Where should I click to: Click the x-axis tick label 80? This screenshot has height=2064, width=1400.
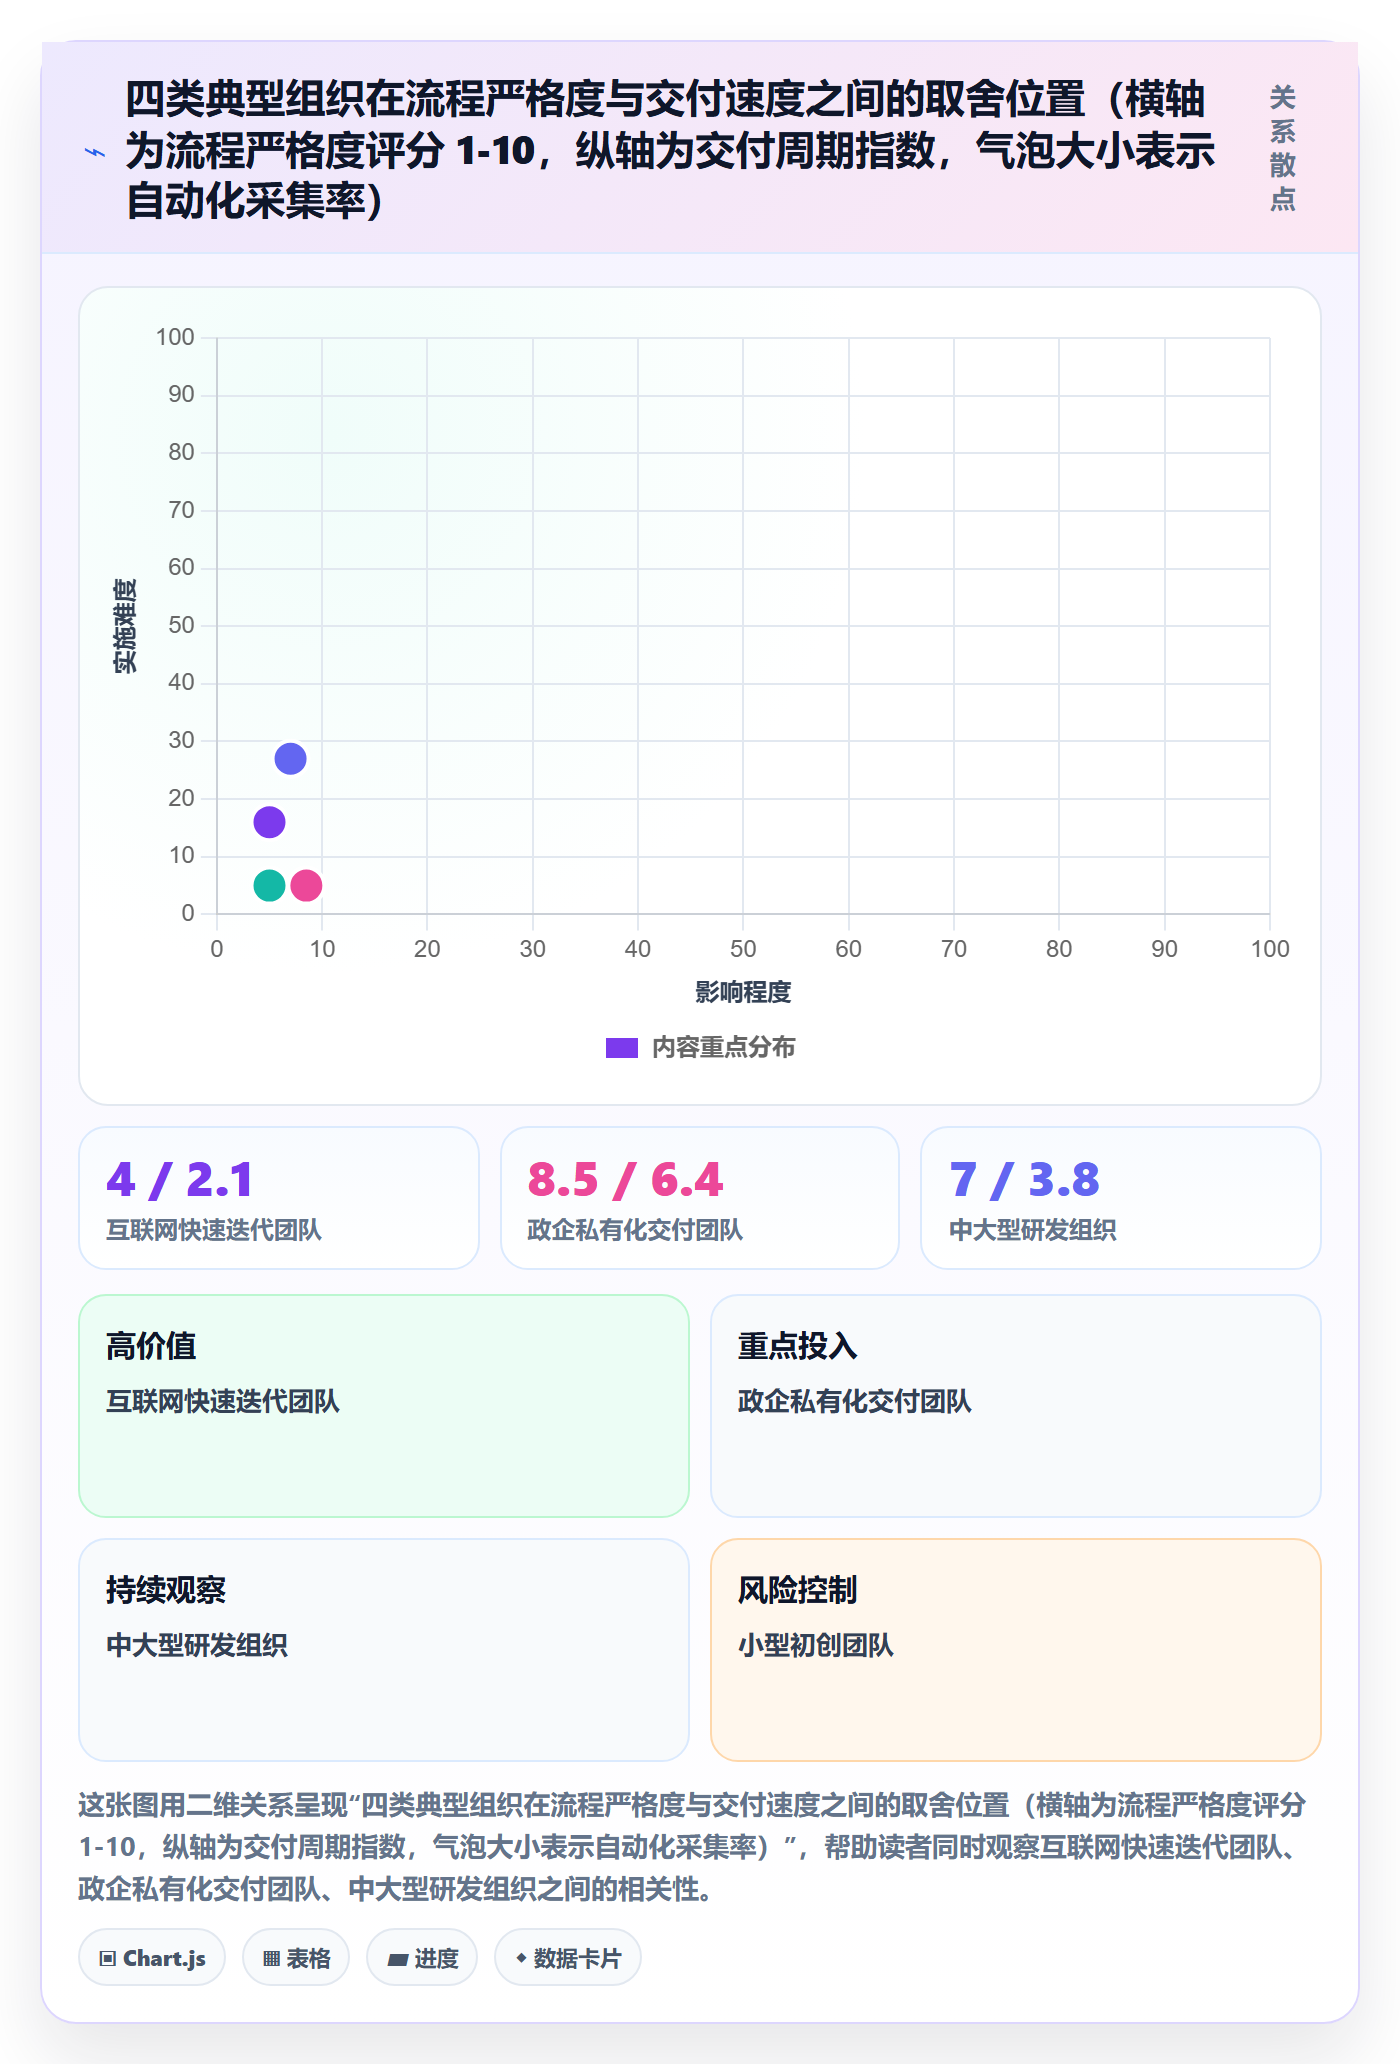[x=1059, y=949]
